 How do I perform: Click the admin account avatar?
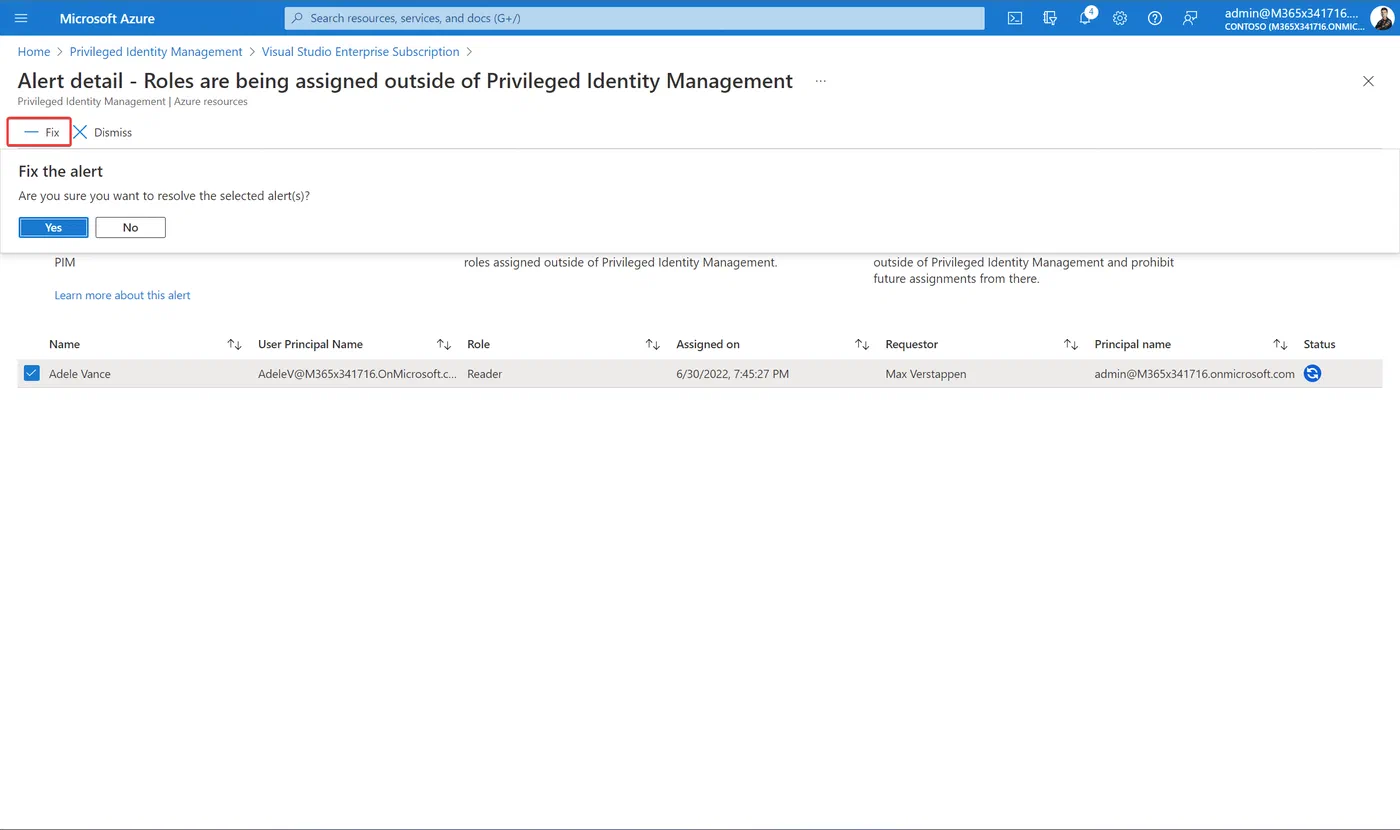tap(1381, 18)
